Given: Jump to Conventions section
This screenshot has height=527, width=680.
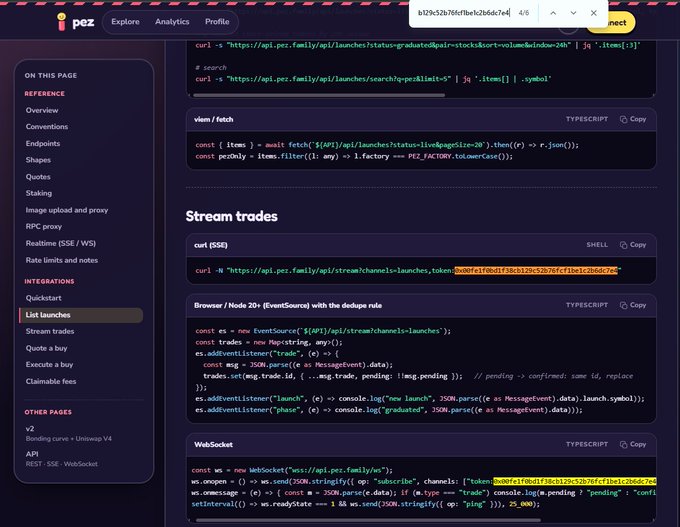Looking at the screenshot, I should [x=47, y=127].
